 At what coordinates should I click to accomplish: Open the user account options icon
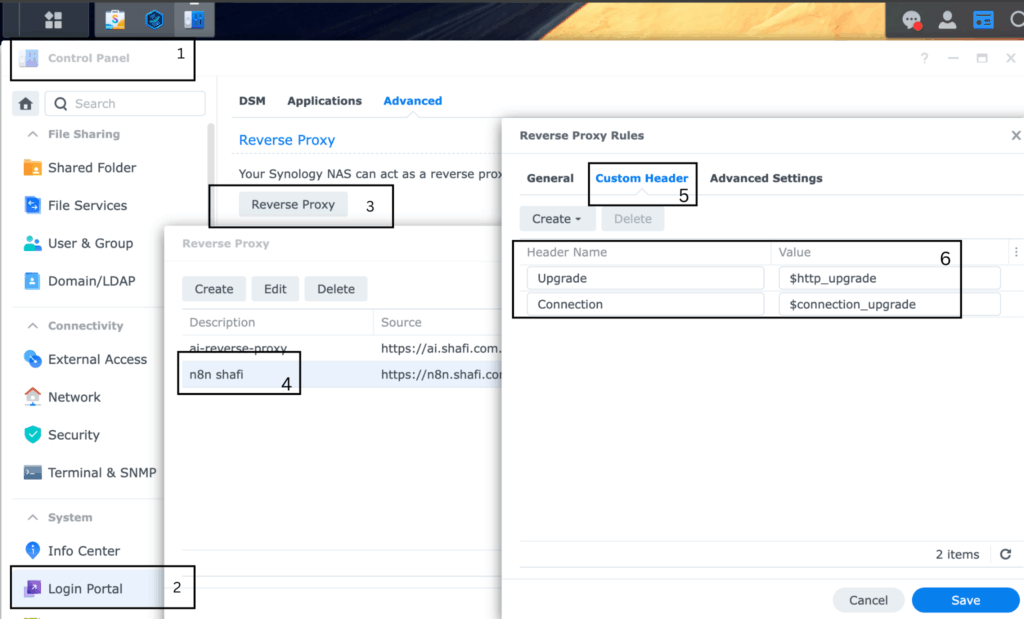(x=947, y=20)
